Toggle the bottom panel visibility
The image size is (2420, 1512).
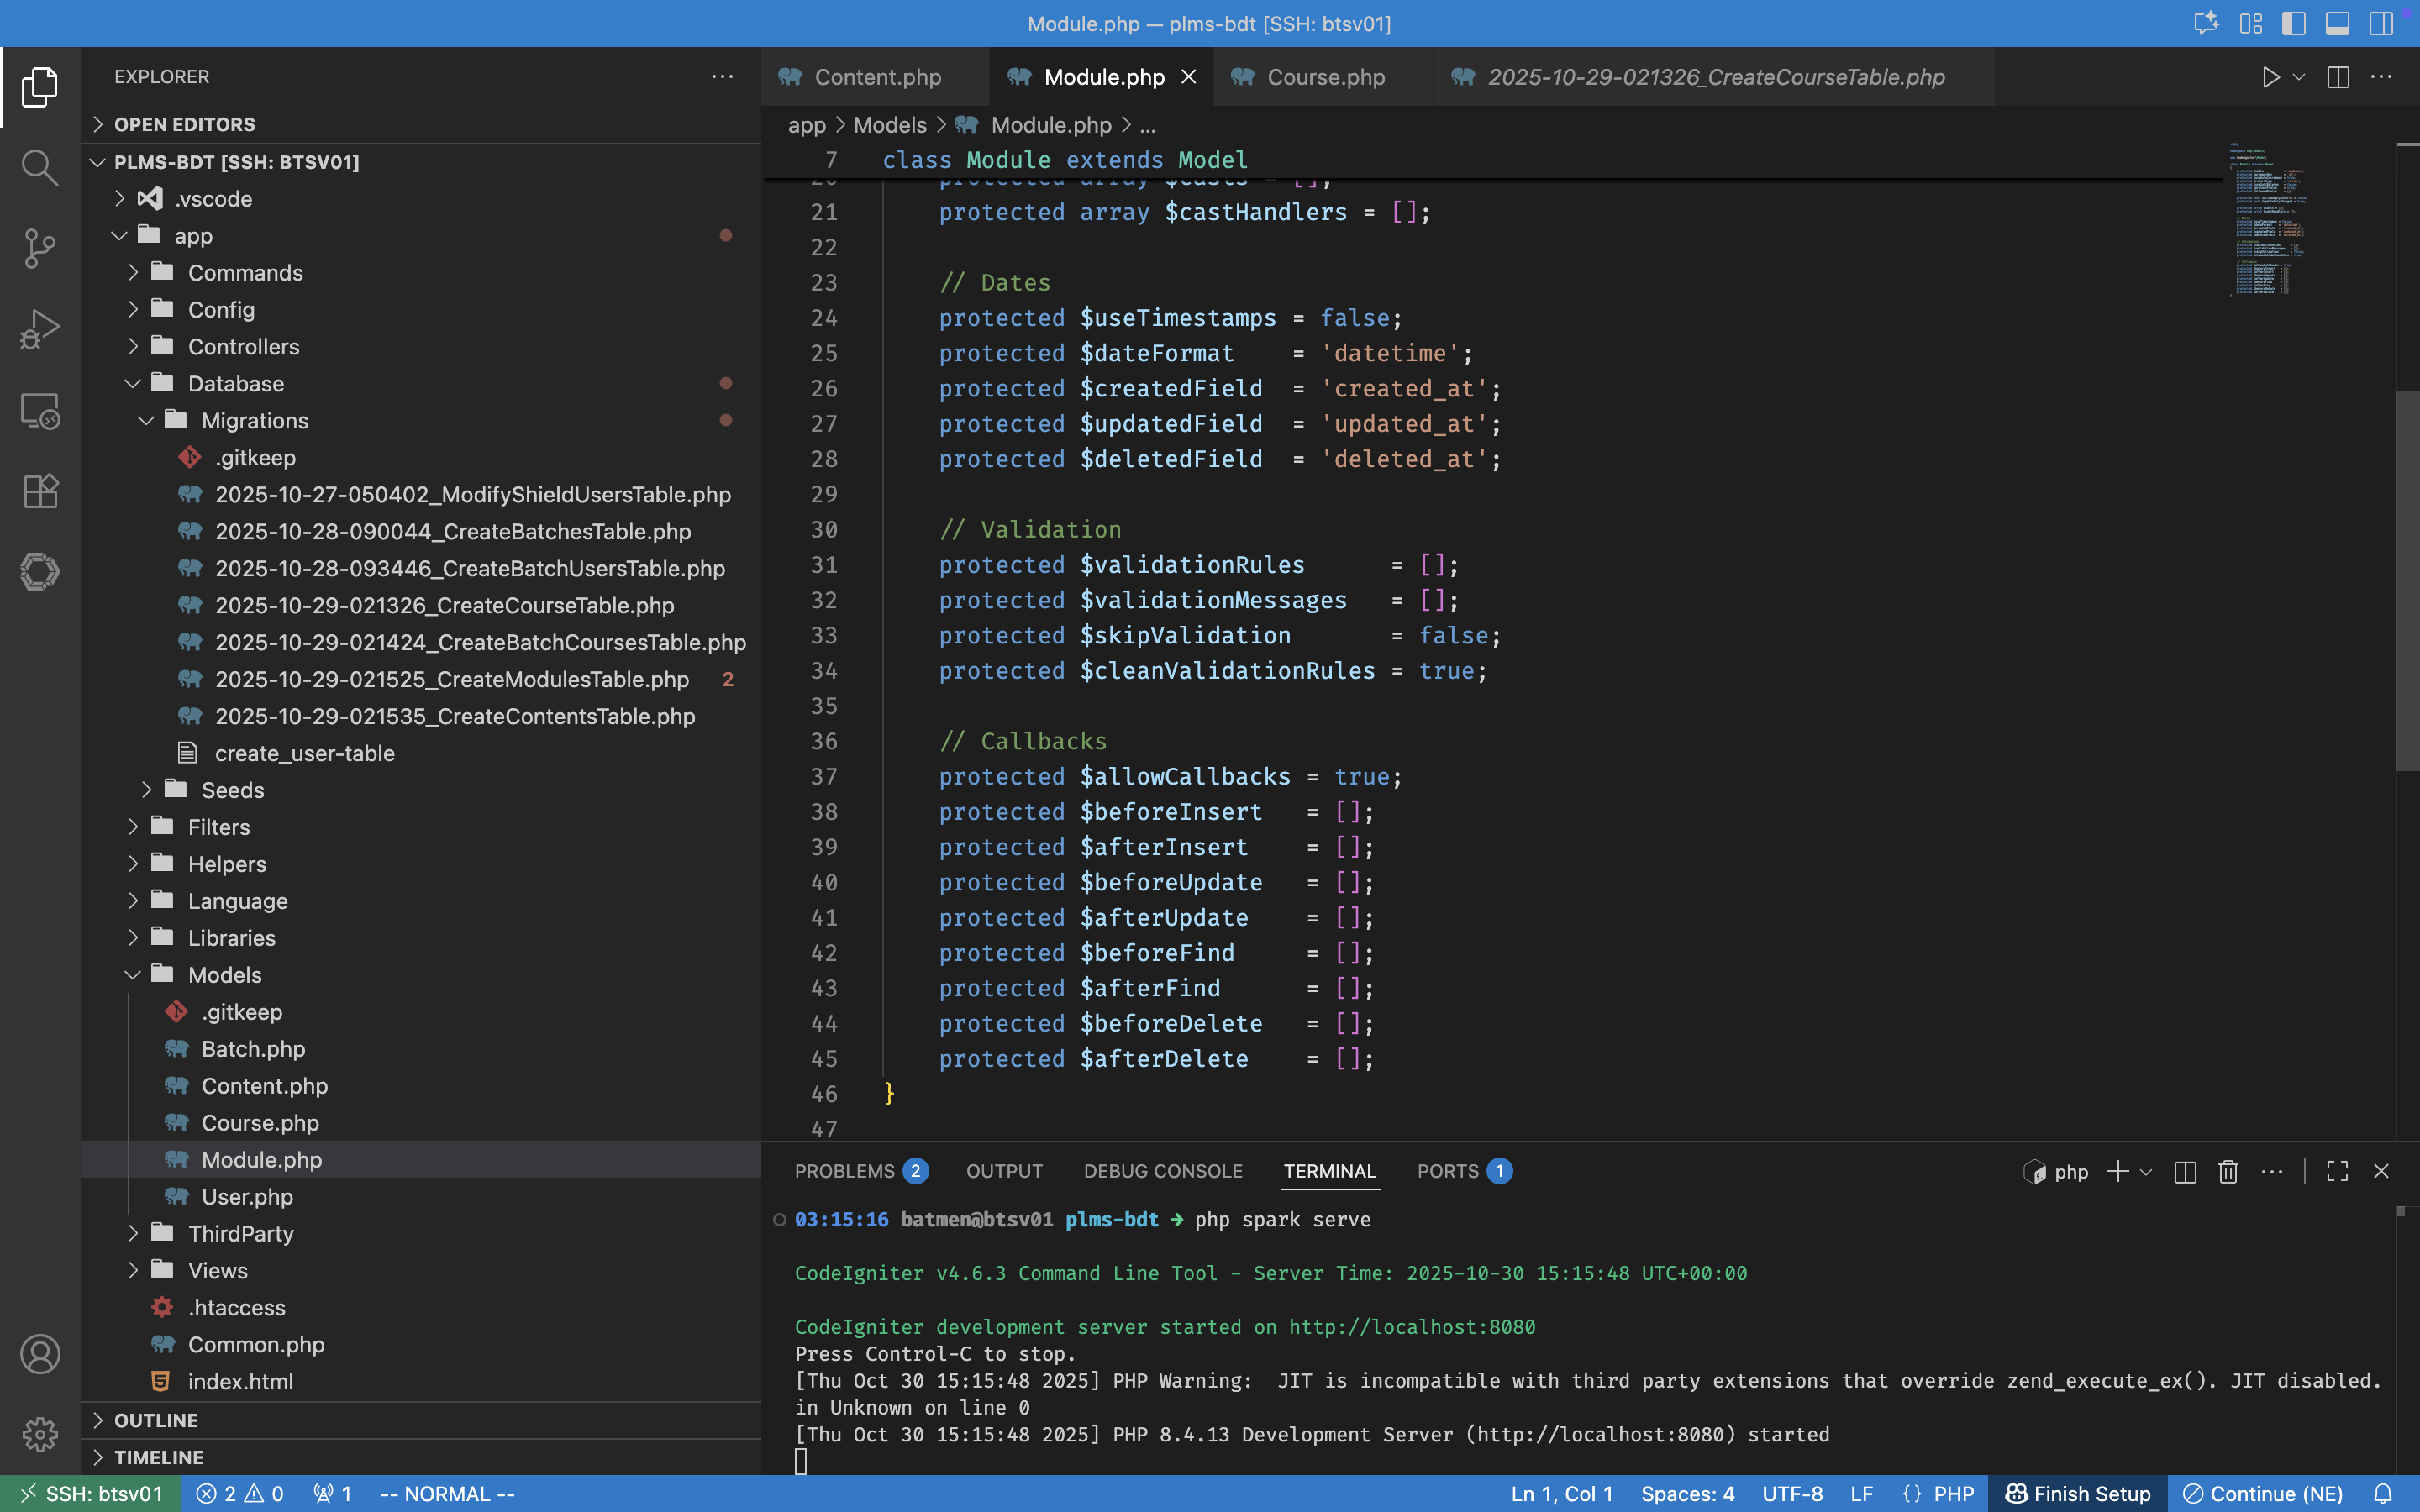[2337, 23]
